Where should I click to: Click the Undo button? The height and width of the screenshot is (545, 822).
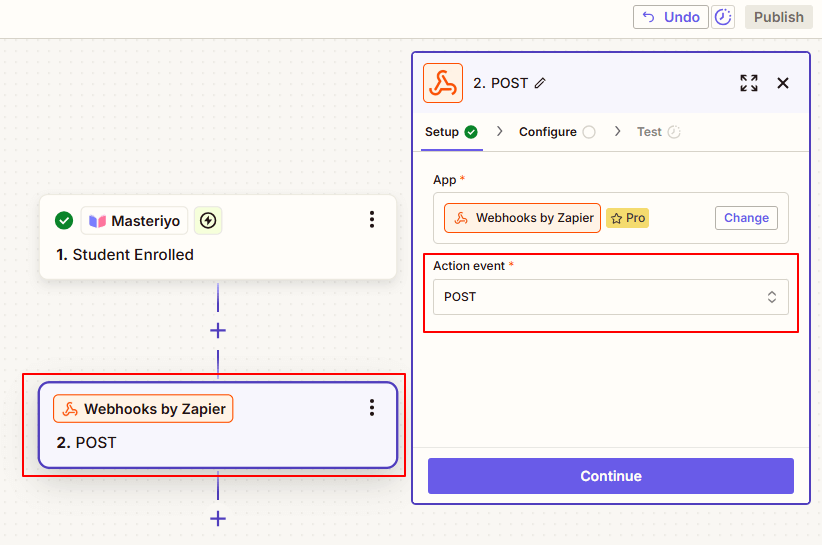tap(670, 17)
